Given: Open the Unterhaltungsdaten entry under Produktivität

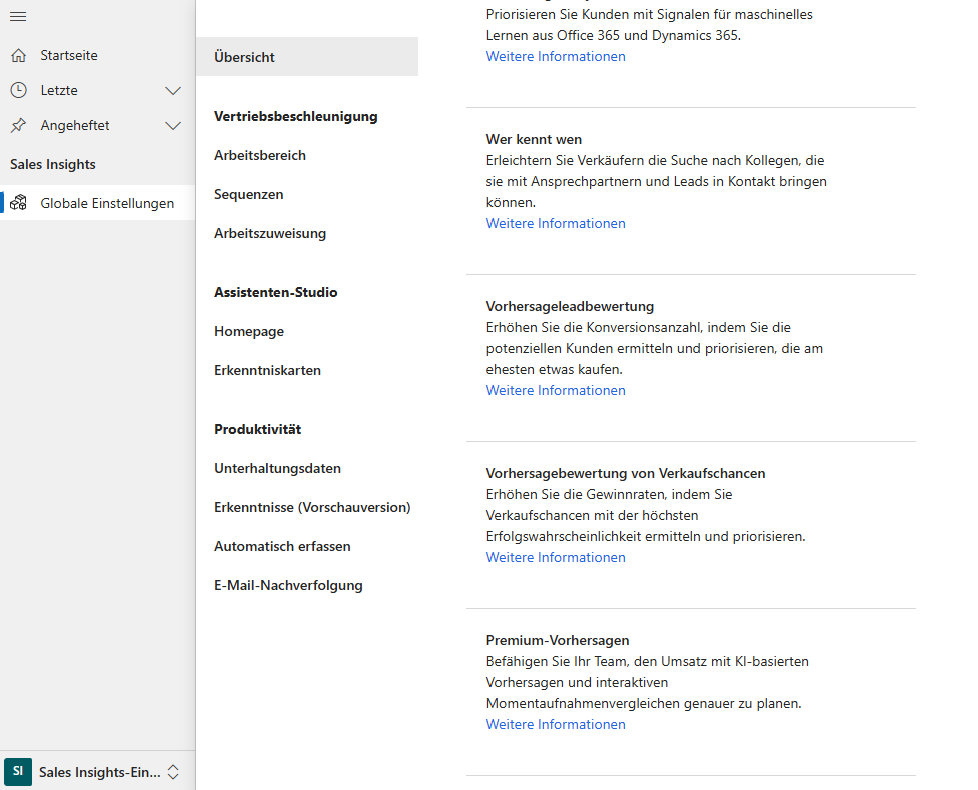Looking at the screenshot, I should point(277,468).
